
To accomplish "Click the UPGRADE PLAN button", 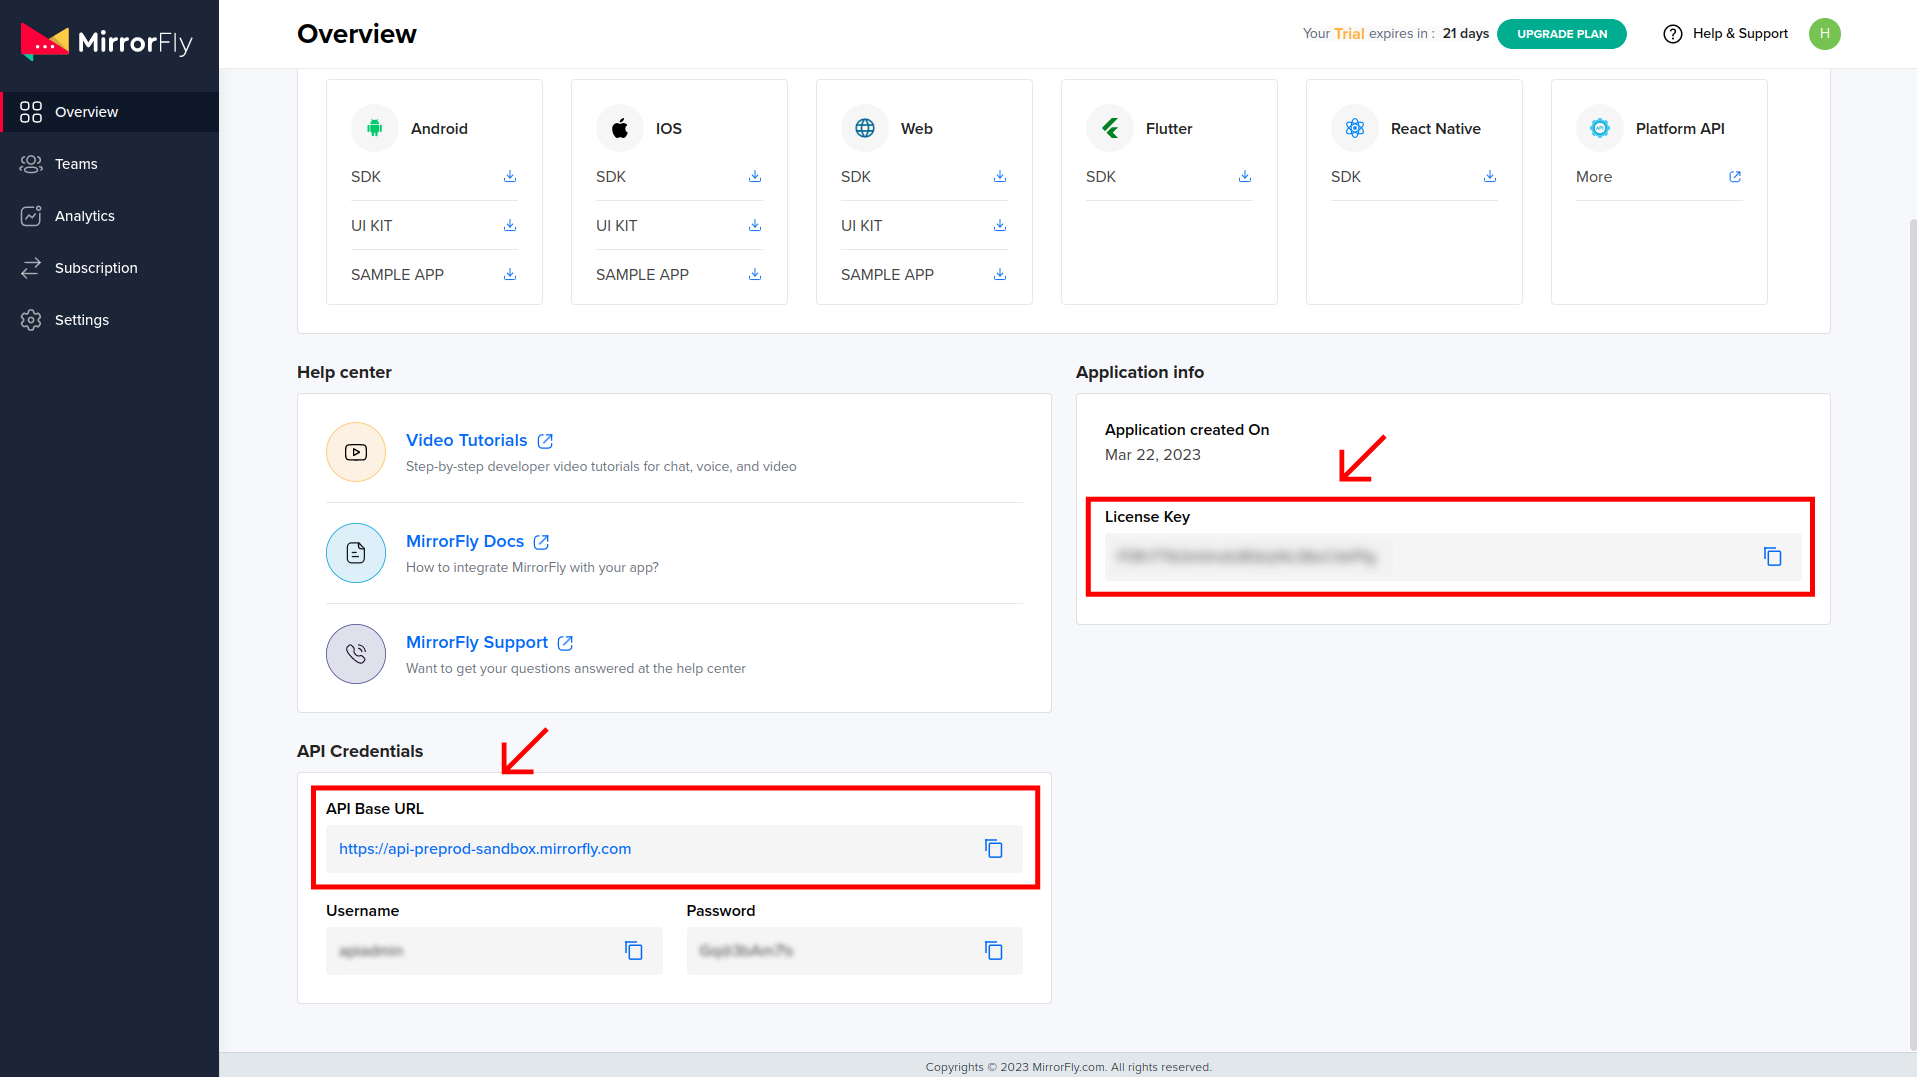I will click(1561, 34).
